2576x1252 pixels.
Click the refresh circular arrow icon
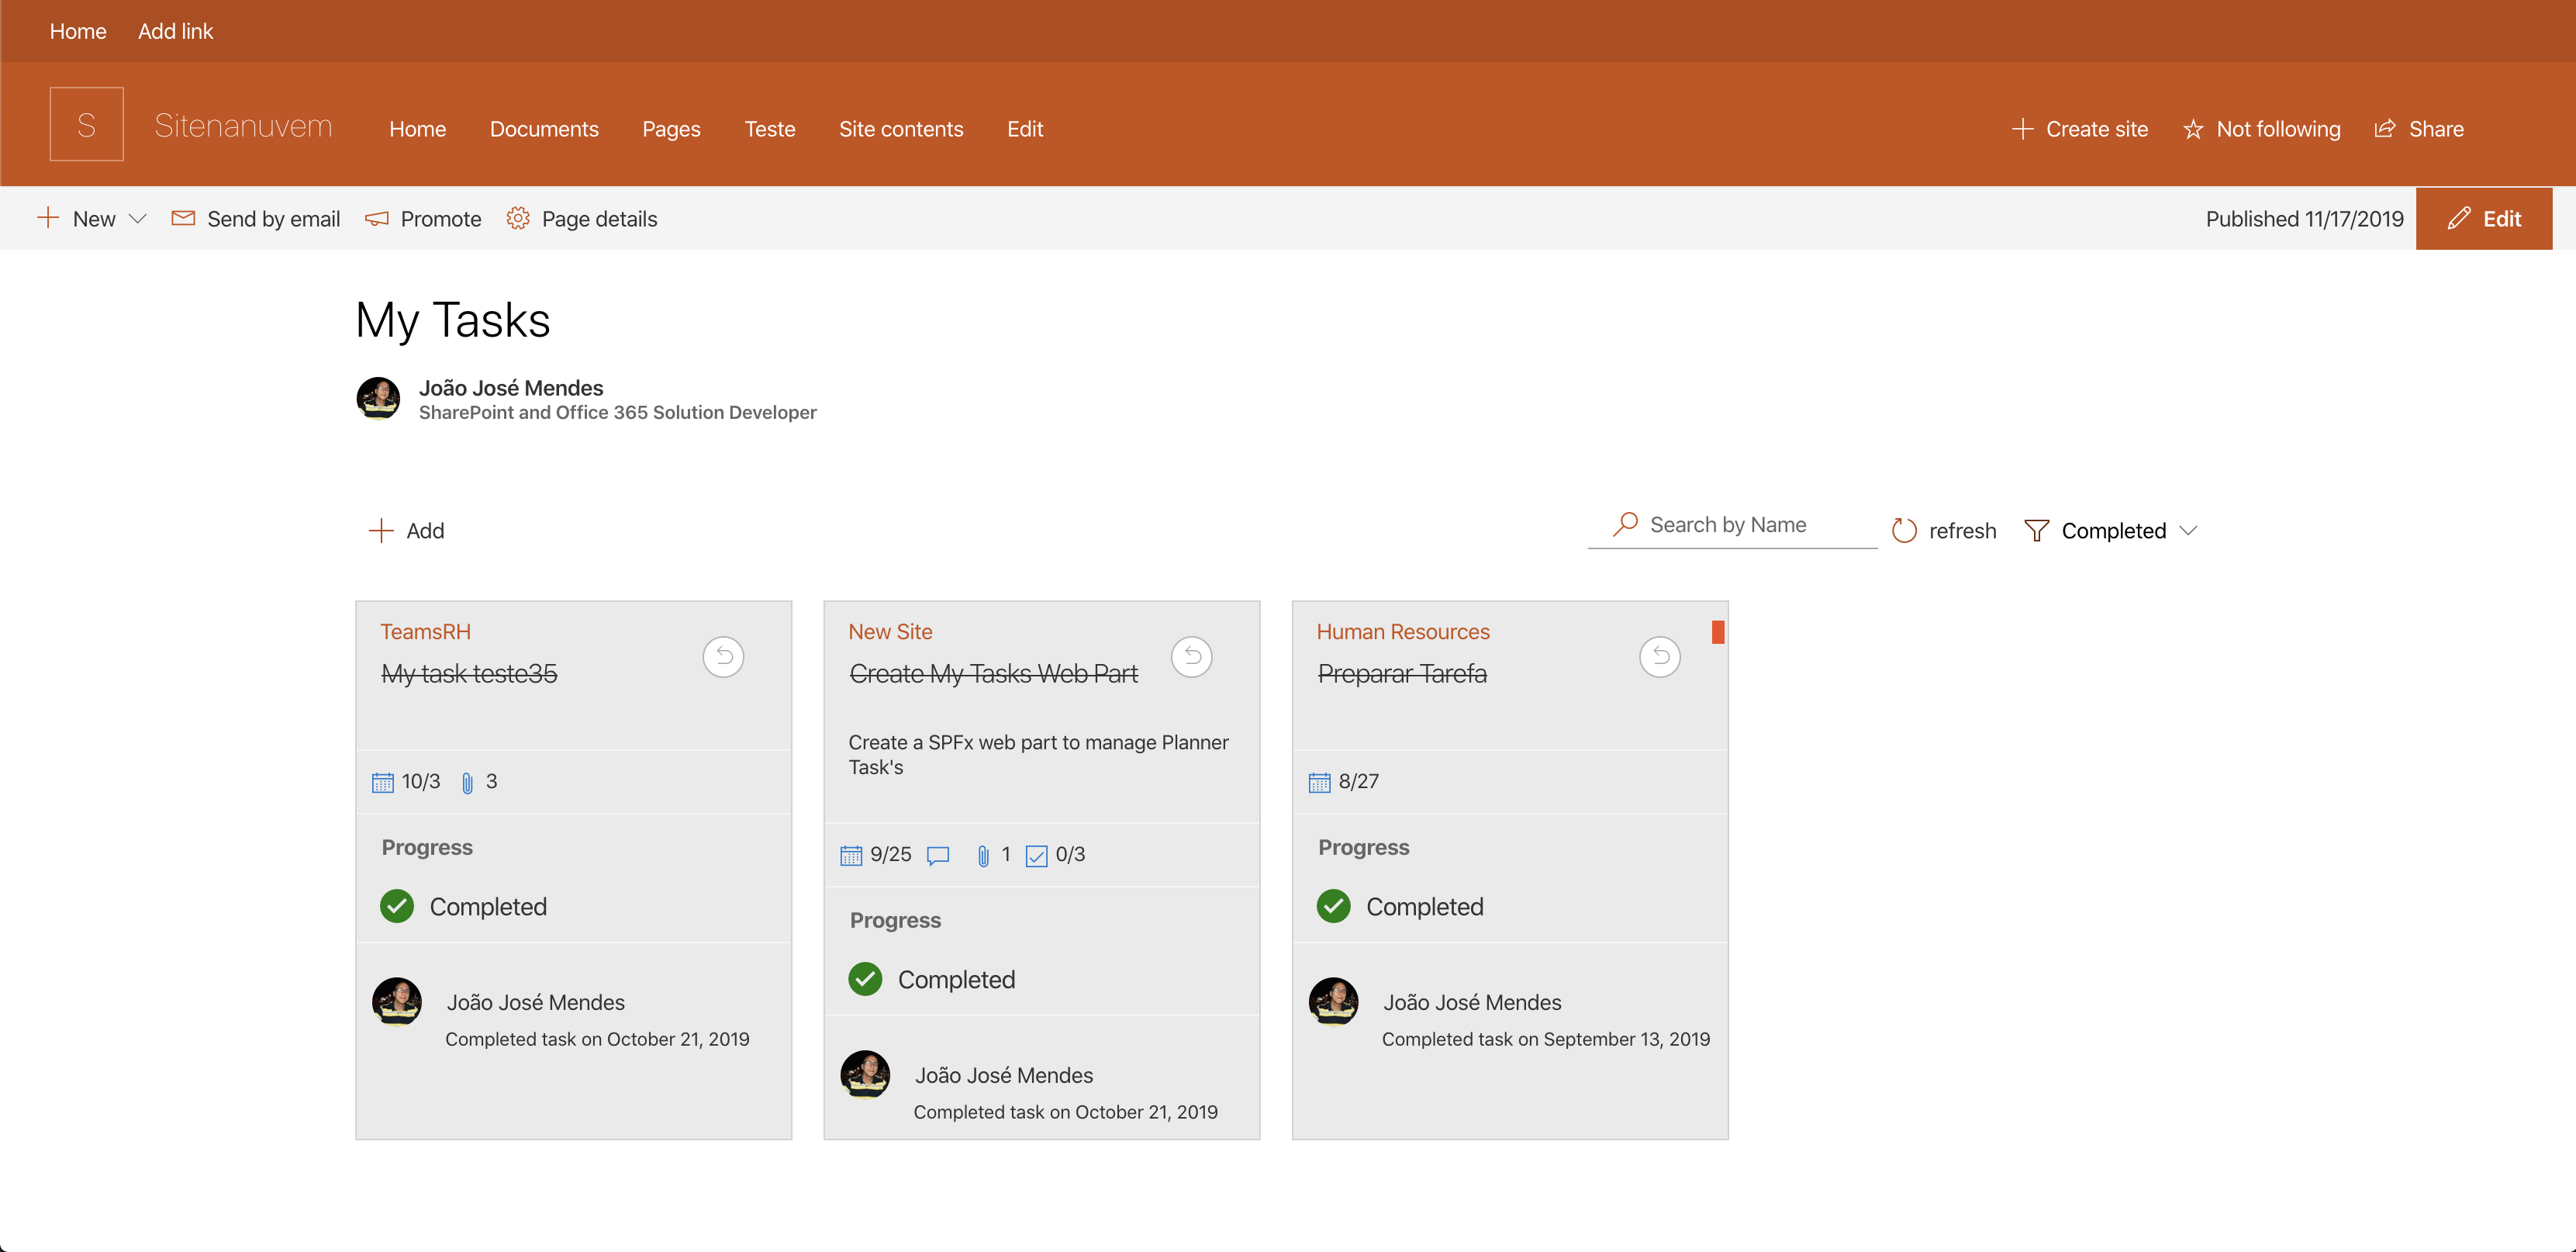point(1905,531)
